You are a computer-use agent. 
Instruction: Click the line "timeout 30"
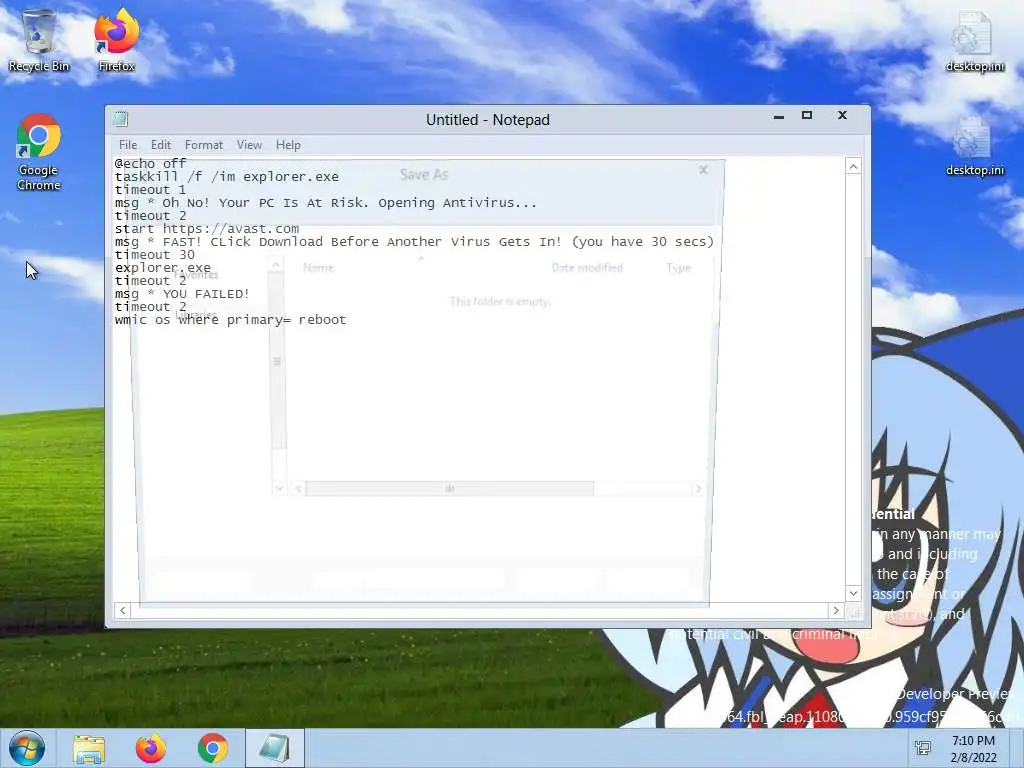pyautogui.click(x=155, y=255)
